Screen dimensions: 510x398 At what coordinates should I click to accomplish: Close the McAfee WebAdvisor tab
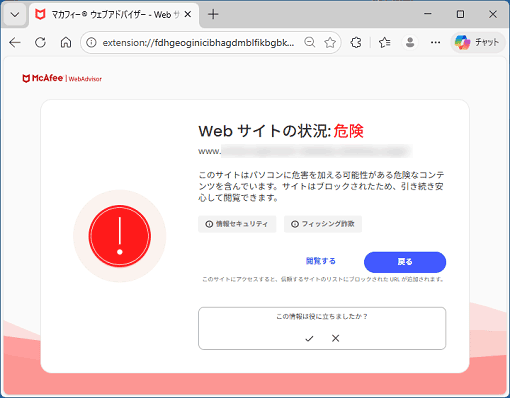tap(188, 14)
